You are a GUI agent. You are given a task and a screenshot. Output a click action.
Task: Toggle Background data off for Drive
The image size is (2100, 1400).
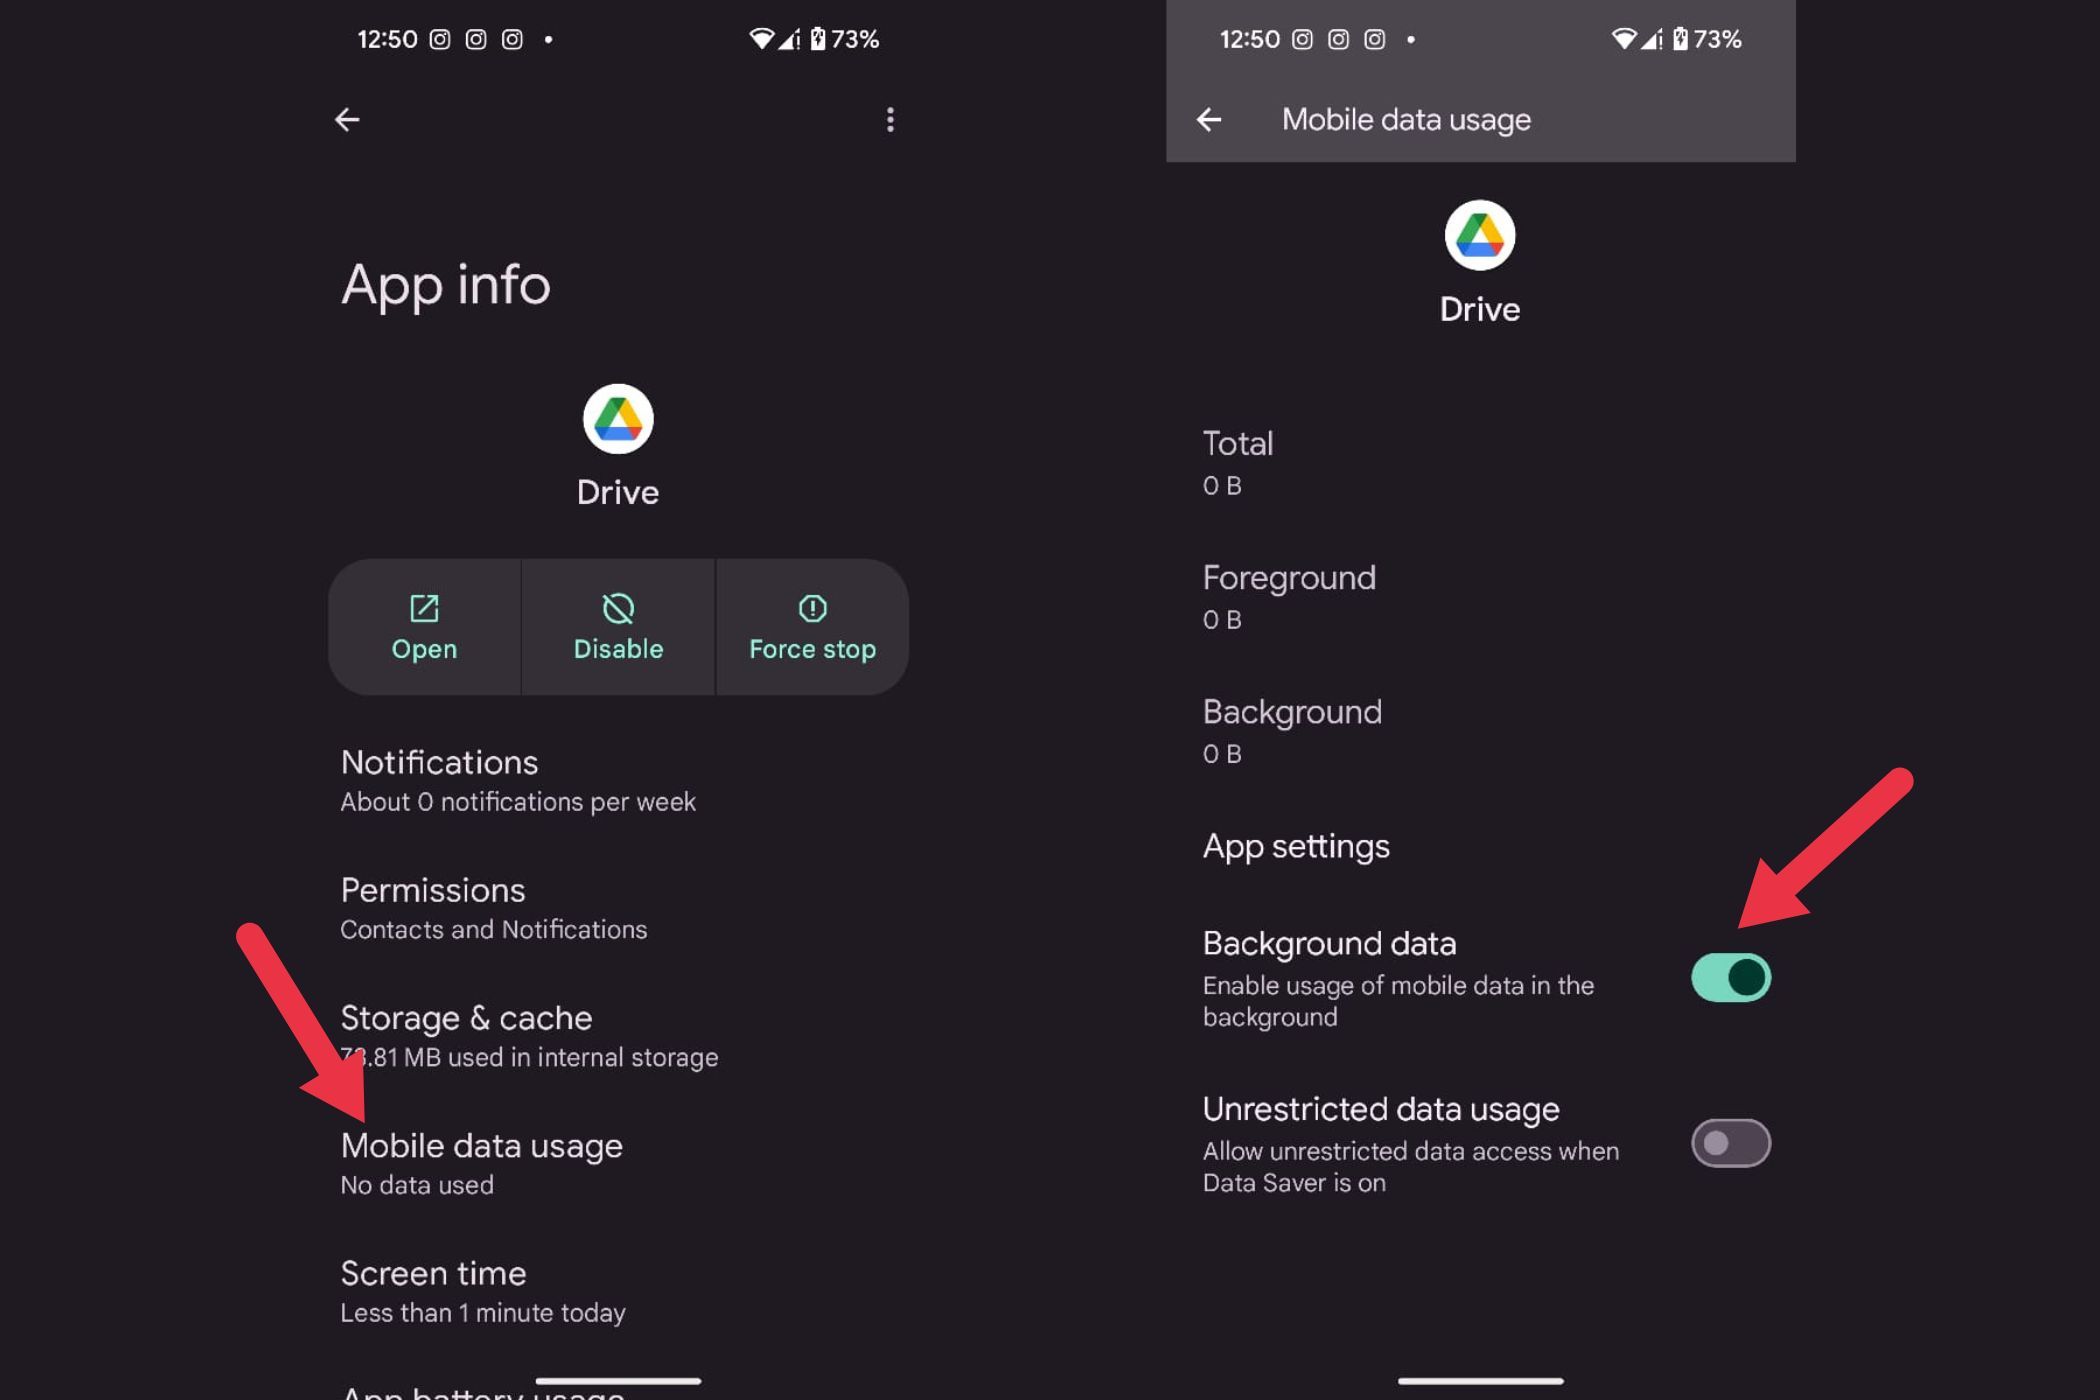pyautogui.click(x=1731, y=977)
